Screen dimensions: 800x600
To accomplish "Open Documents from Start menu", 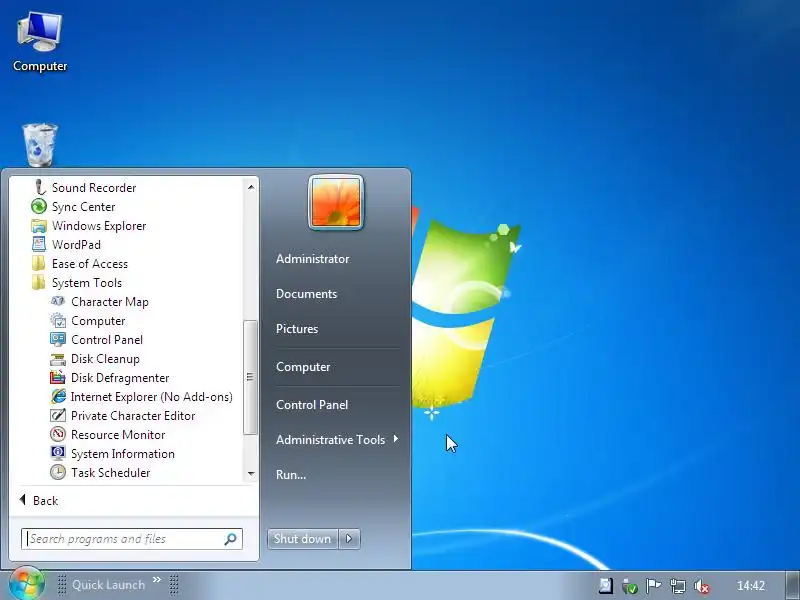I will 307,294.
